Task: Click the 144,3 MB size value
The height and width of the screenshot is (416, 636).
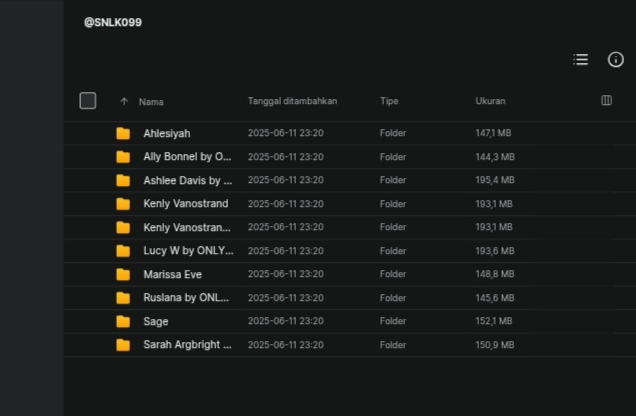Action: [495, 157]
